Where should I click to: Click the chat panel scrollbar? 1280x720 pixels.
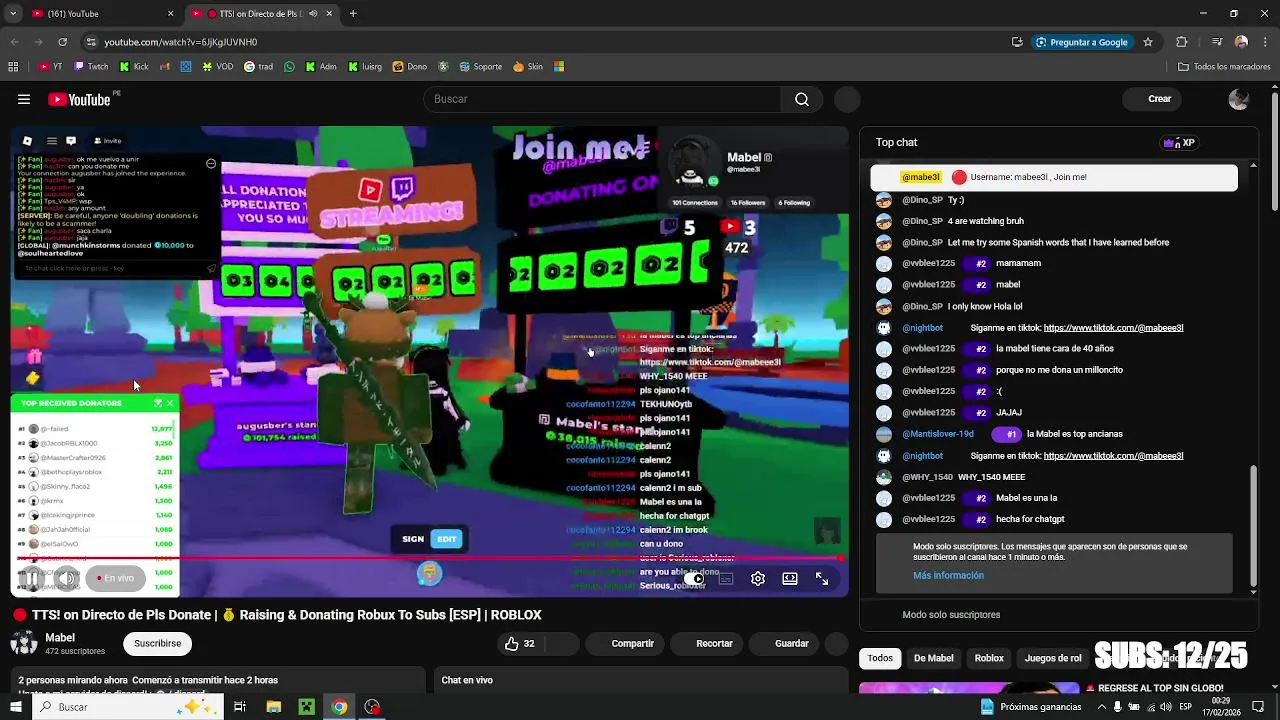point(1254,527)
